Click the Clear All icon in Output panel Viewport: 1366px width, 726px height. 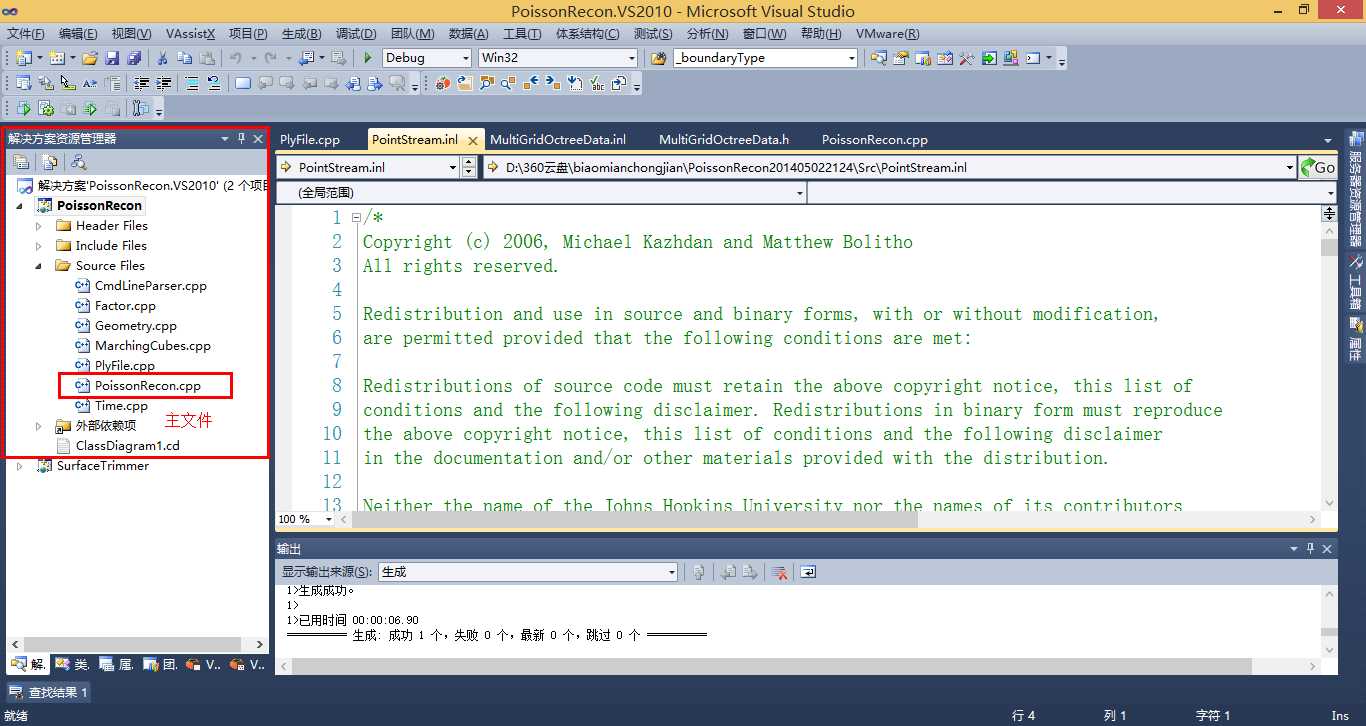point(779,572)
